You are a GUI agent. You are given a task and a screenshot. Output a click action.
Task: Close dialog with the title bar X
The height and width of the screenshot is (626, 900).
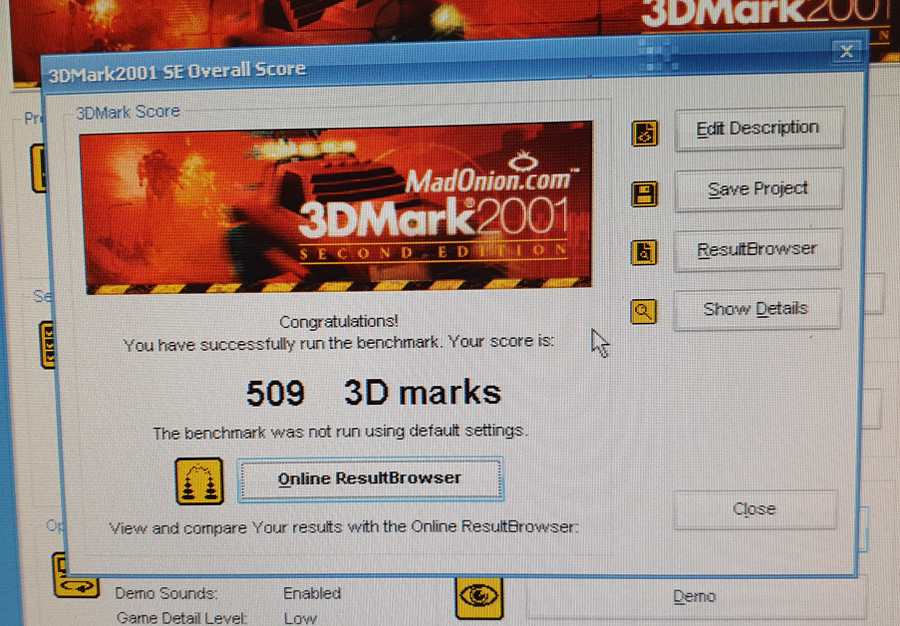click(x=846, y=51)
